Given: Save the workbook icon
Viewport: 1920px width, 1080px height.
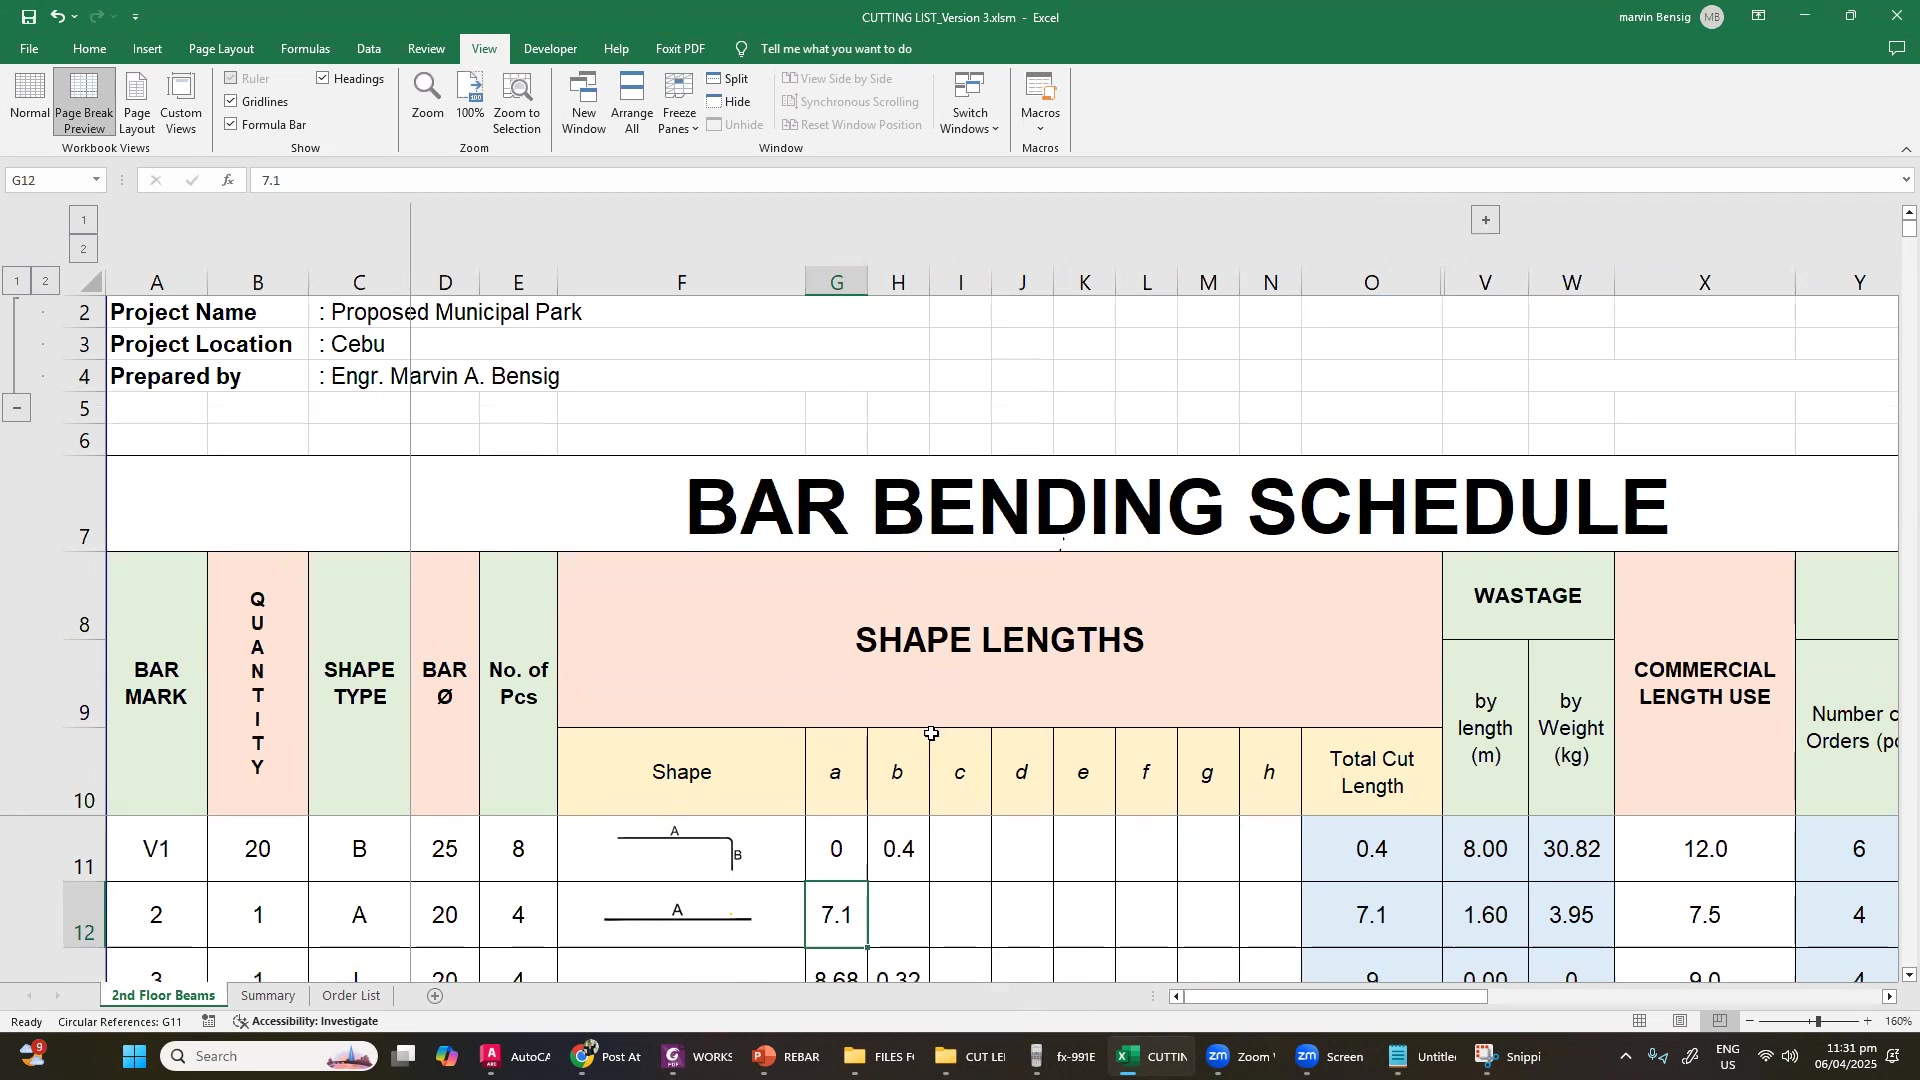Looking at the screenshot, I should coord(28,17).
